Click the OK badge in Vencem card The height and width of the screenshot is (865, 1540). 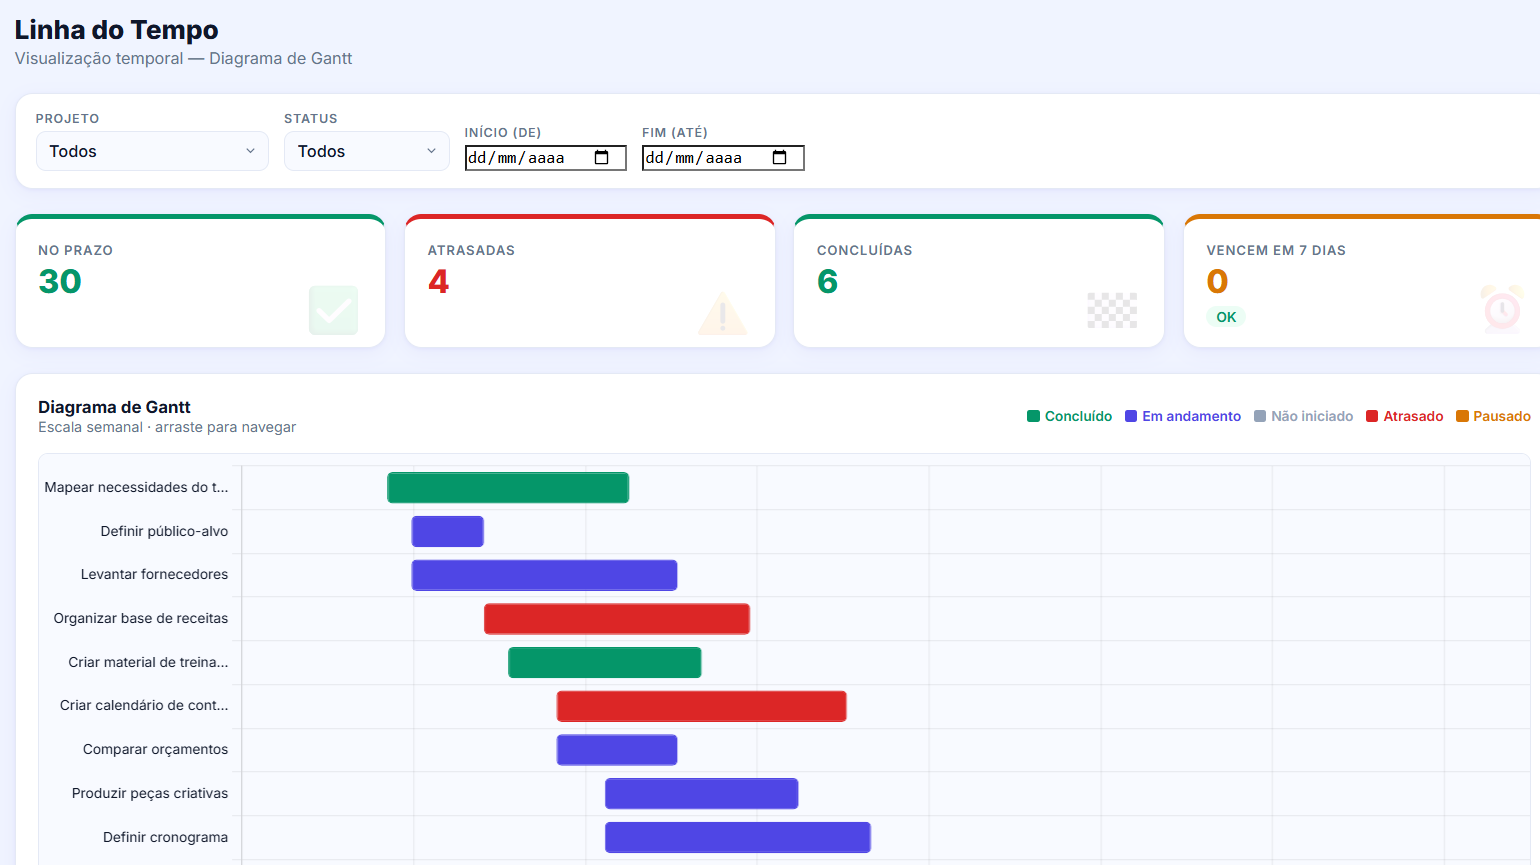pos(1226,317)
